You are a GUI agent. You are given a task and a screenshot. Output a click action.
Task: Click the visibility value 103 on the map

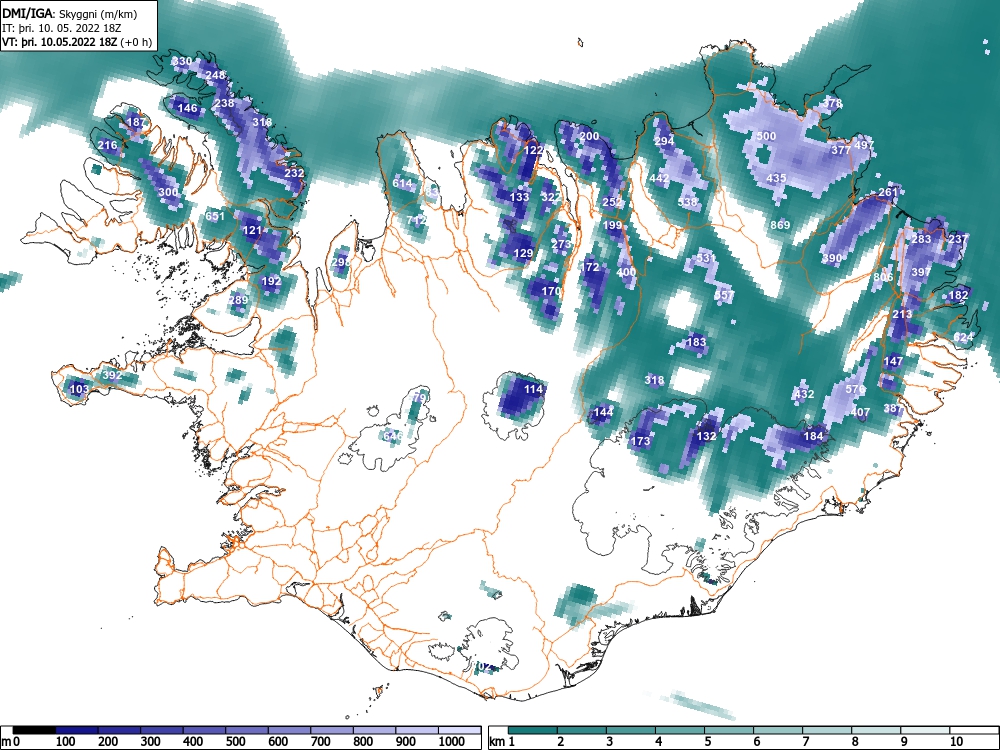pyautogui.click(x=79, y=389)
